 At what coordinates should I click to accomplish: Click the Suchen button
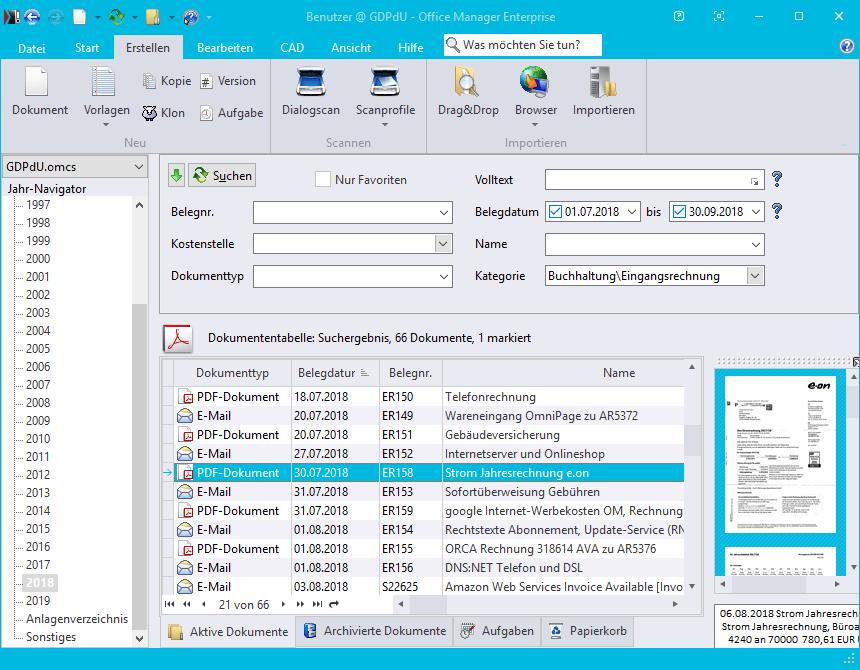click(222, 176)
